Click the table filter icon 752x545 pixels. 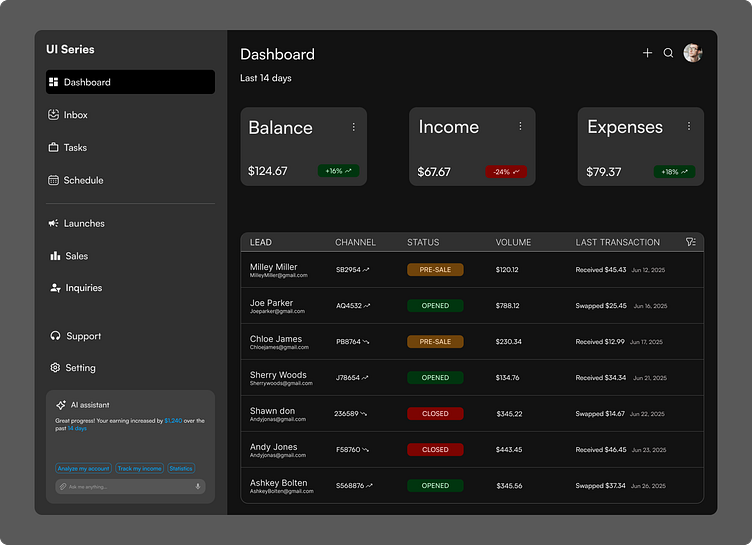pyautogui.click(x=691, y=242)
